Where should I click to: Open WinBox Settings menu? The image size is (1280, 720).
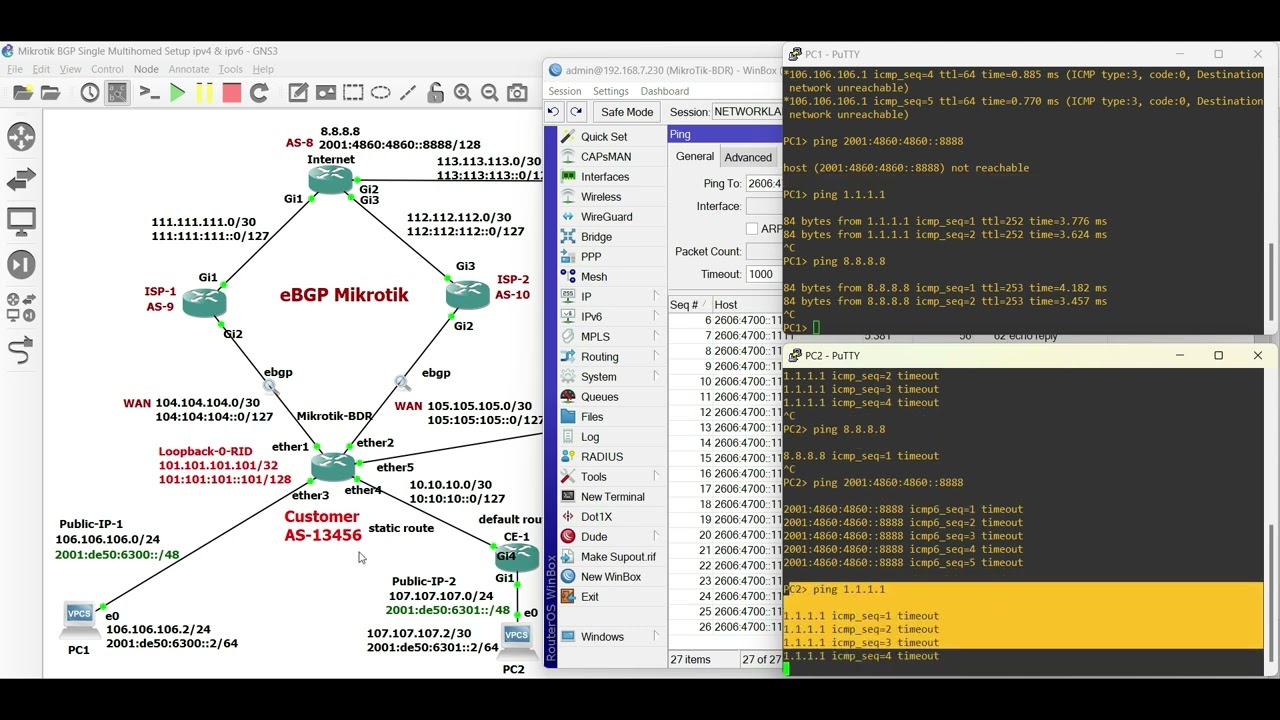pyautogui.click(x=611, y=91)
